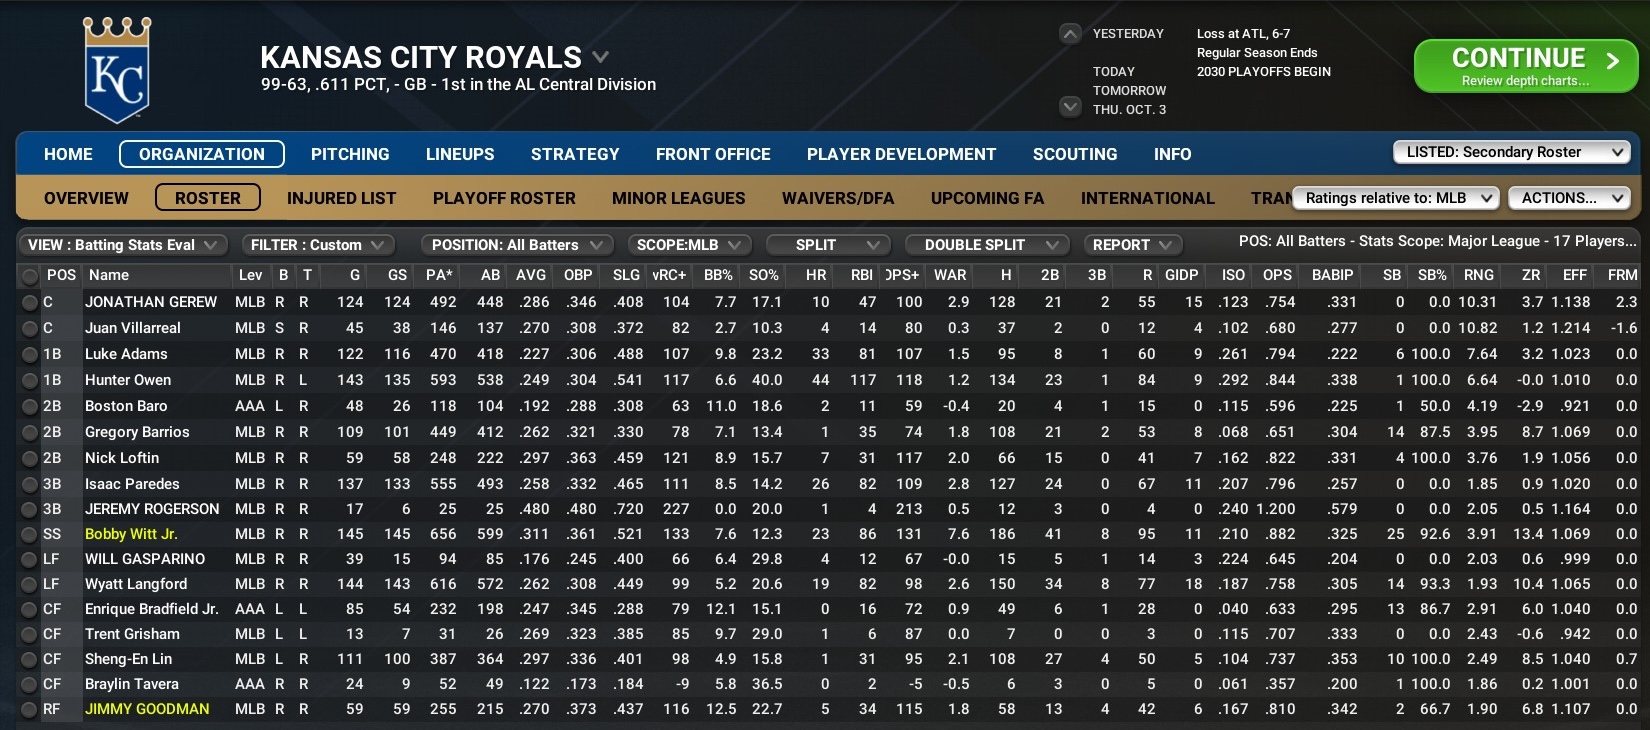Switch to the Pitching tab

point(350,154)
